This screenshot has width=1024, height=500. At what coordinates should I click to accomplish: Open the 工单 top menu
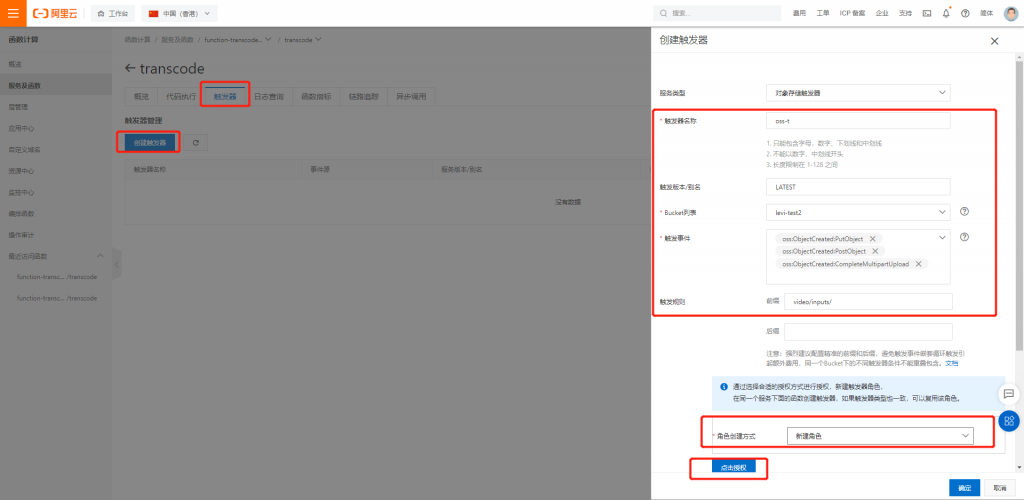pos(823,13)
